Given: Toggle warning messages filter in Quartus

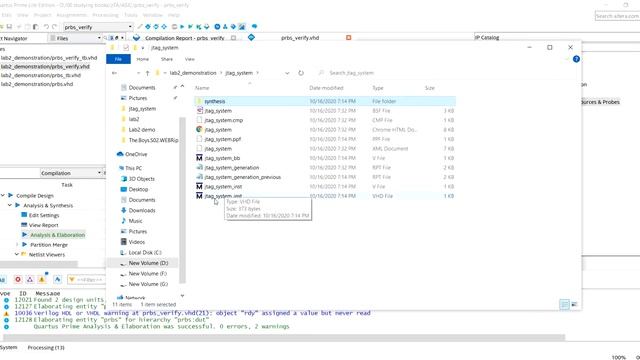Looking at the screenshot, I should pos(42,279).
